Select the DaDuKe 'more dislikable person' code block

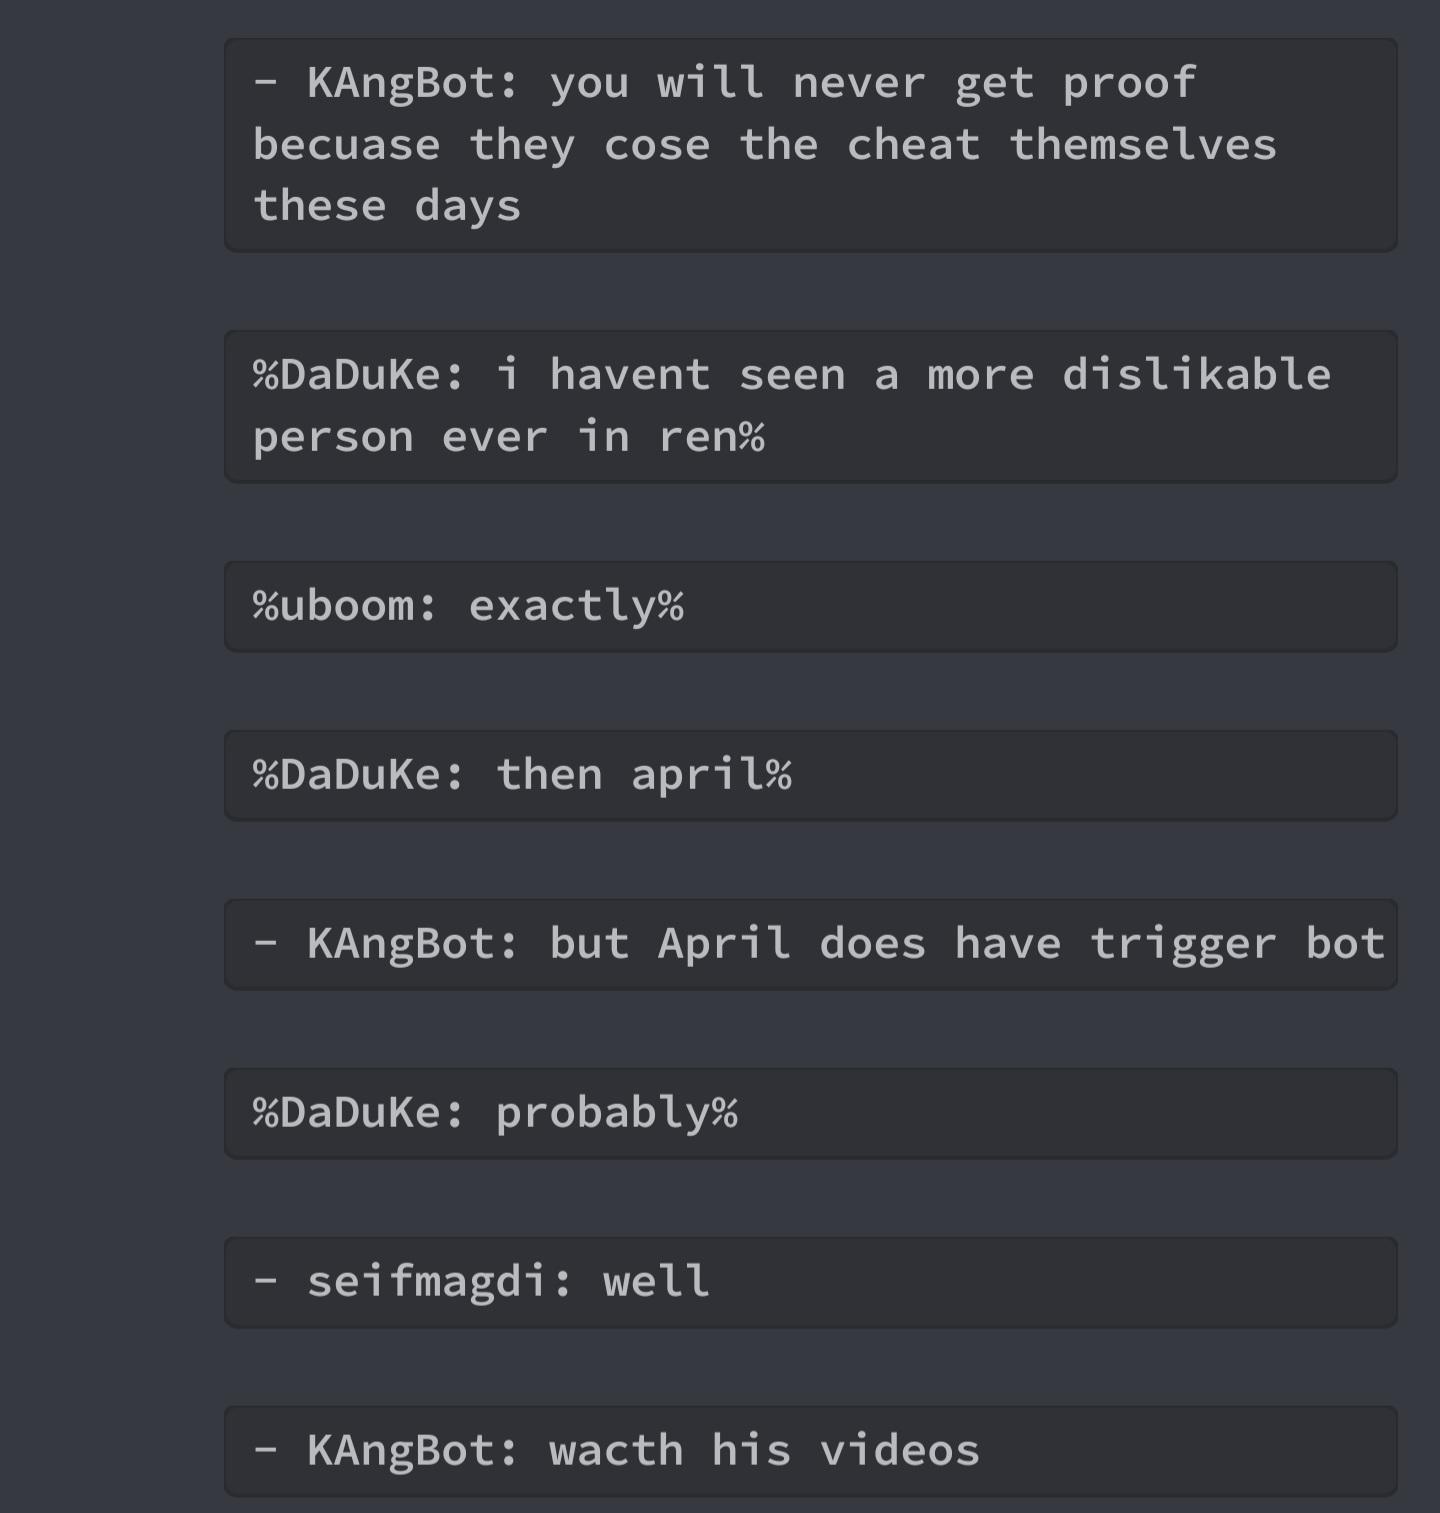(810, 407)
